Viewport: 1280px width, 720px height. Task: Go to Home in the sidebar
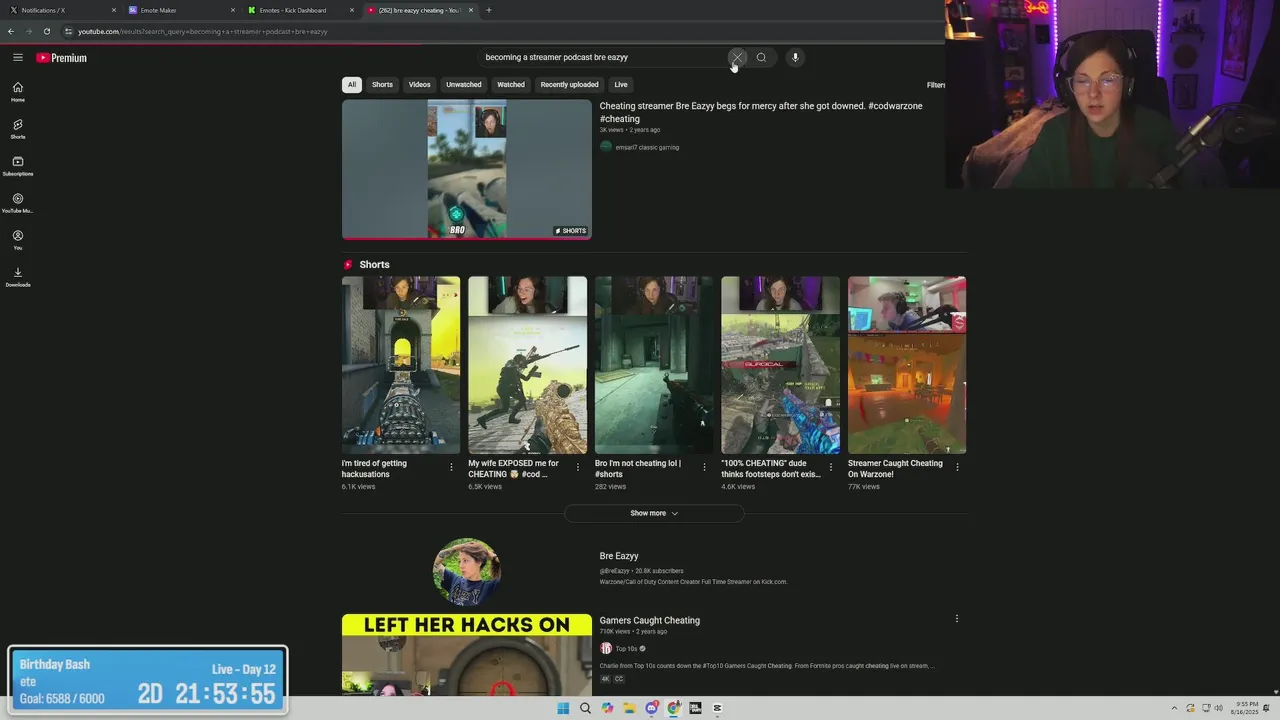18,92
